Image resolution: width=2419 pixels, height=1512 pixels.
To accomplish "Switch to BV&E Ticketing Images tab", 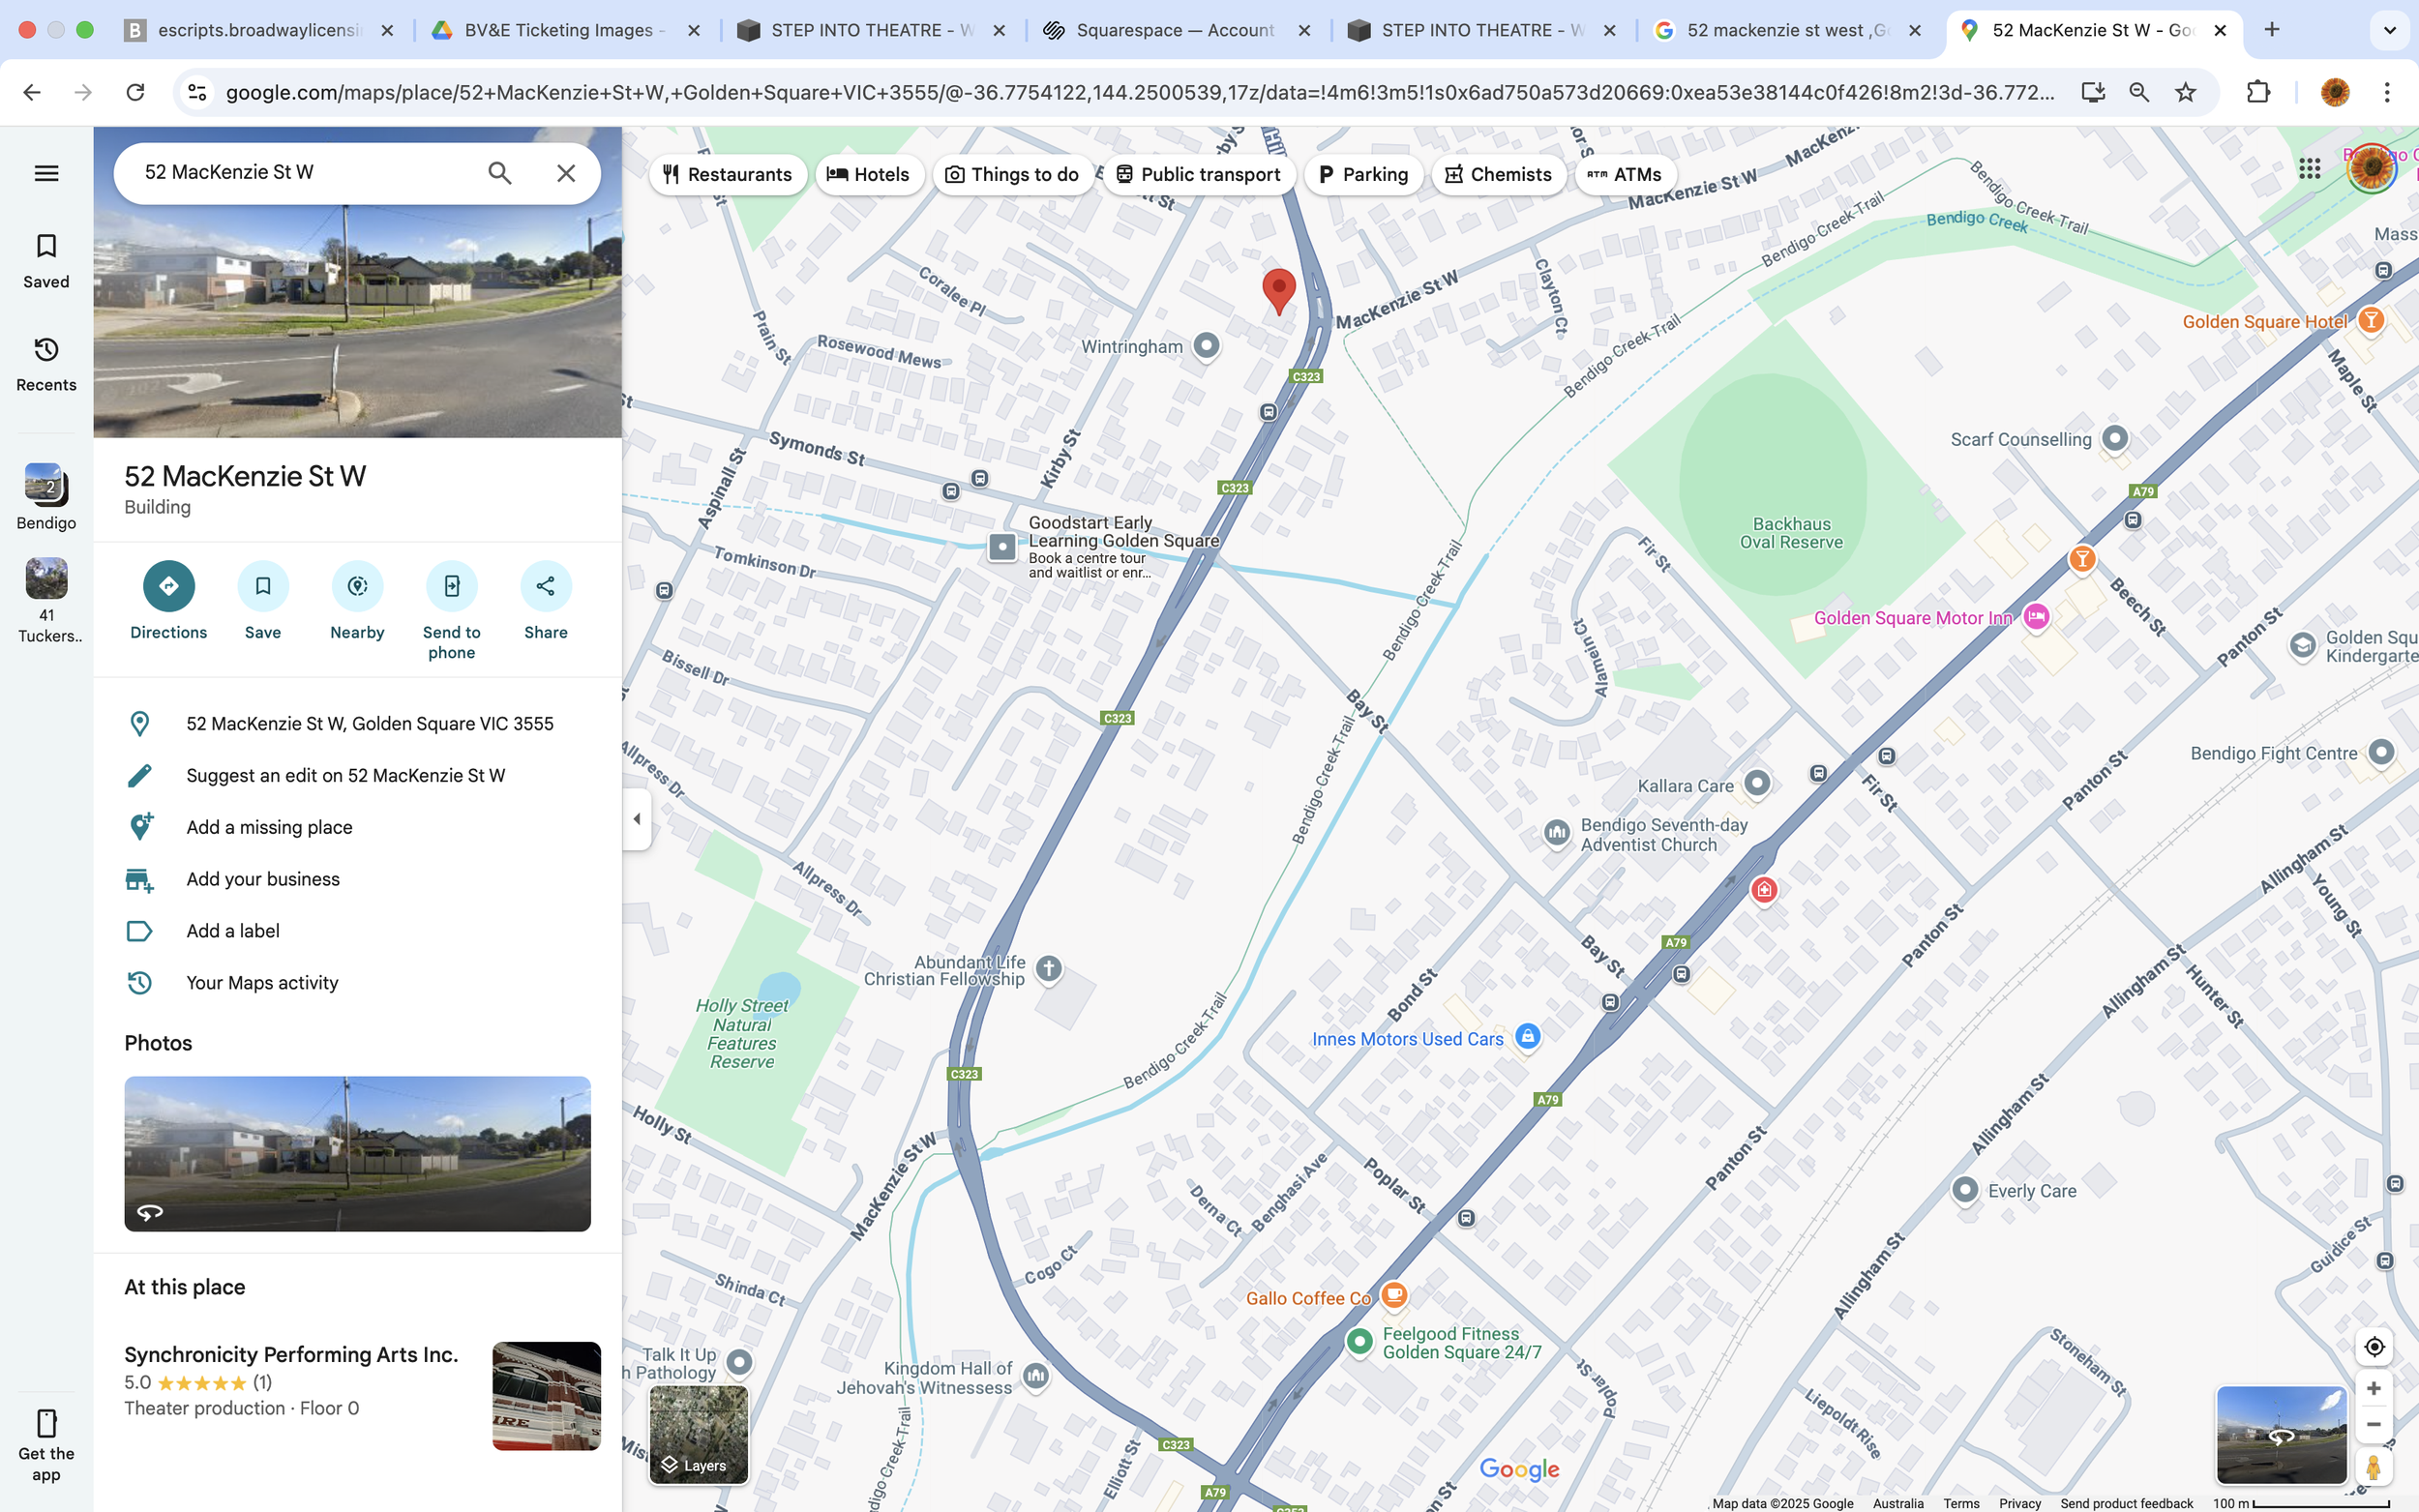I will 563,30.
